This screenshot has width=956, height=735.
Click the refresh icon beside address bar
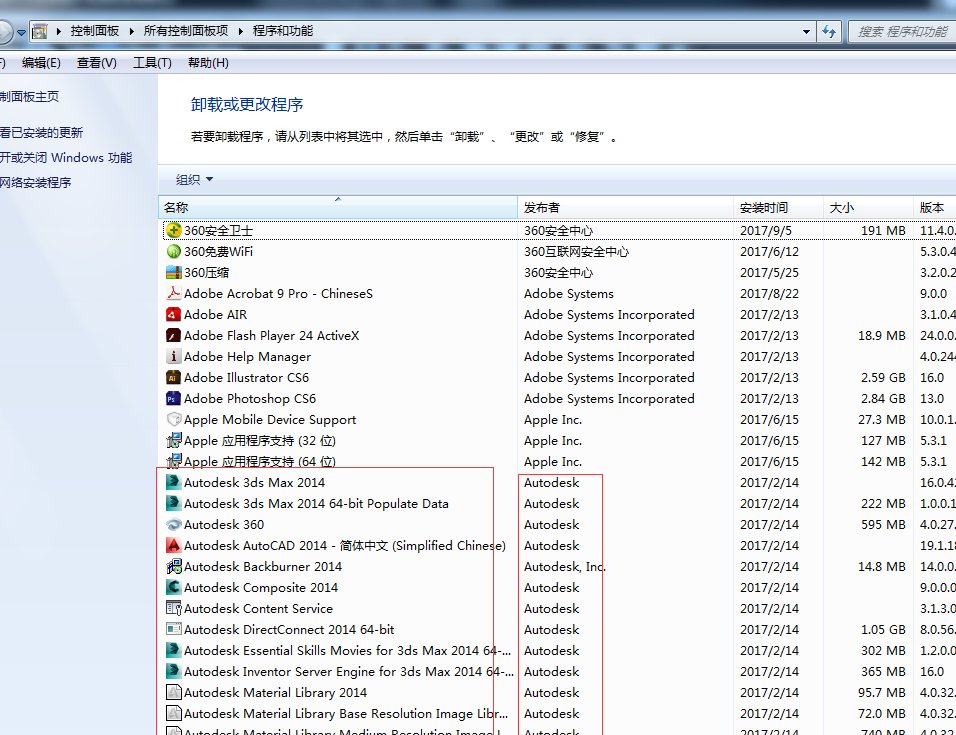click(x=830, y=31)
